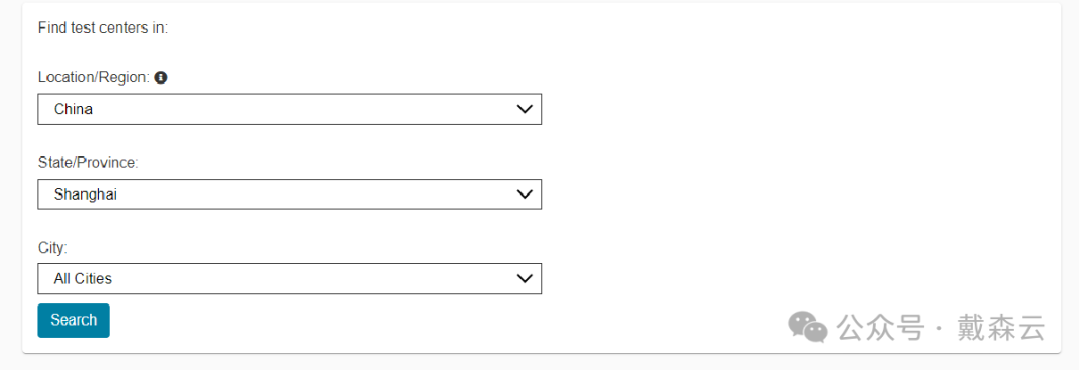This screenshot has height=370, width=1080.
Task: Select the Shanghai text in the province field
Action: tap(85, 195)
